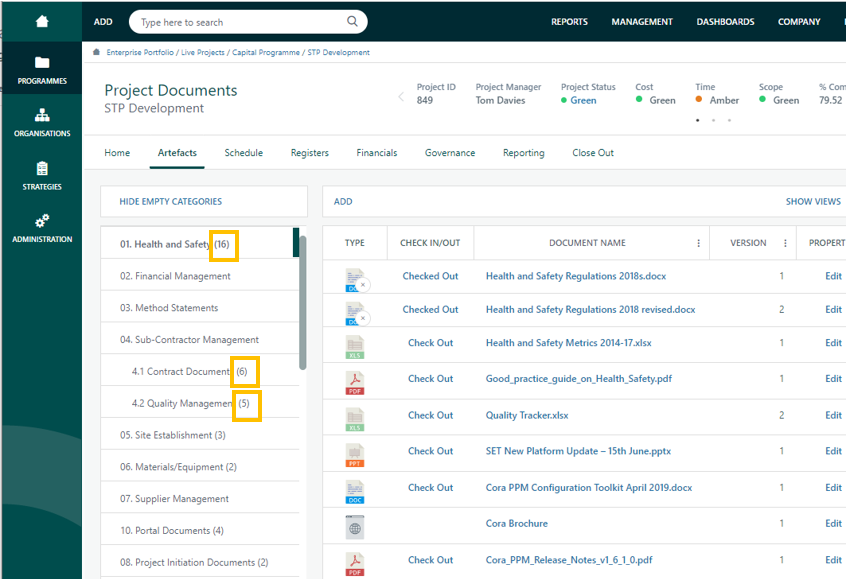Open STP Development breadcrumb link
The height and width of the screenshot is (579, 850).
click(x=338, y=53)
